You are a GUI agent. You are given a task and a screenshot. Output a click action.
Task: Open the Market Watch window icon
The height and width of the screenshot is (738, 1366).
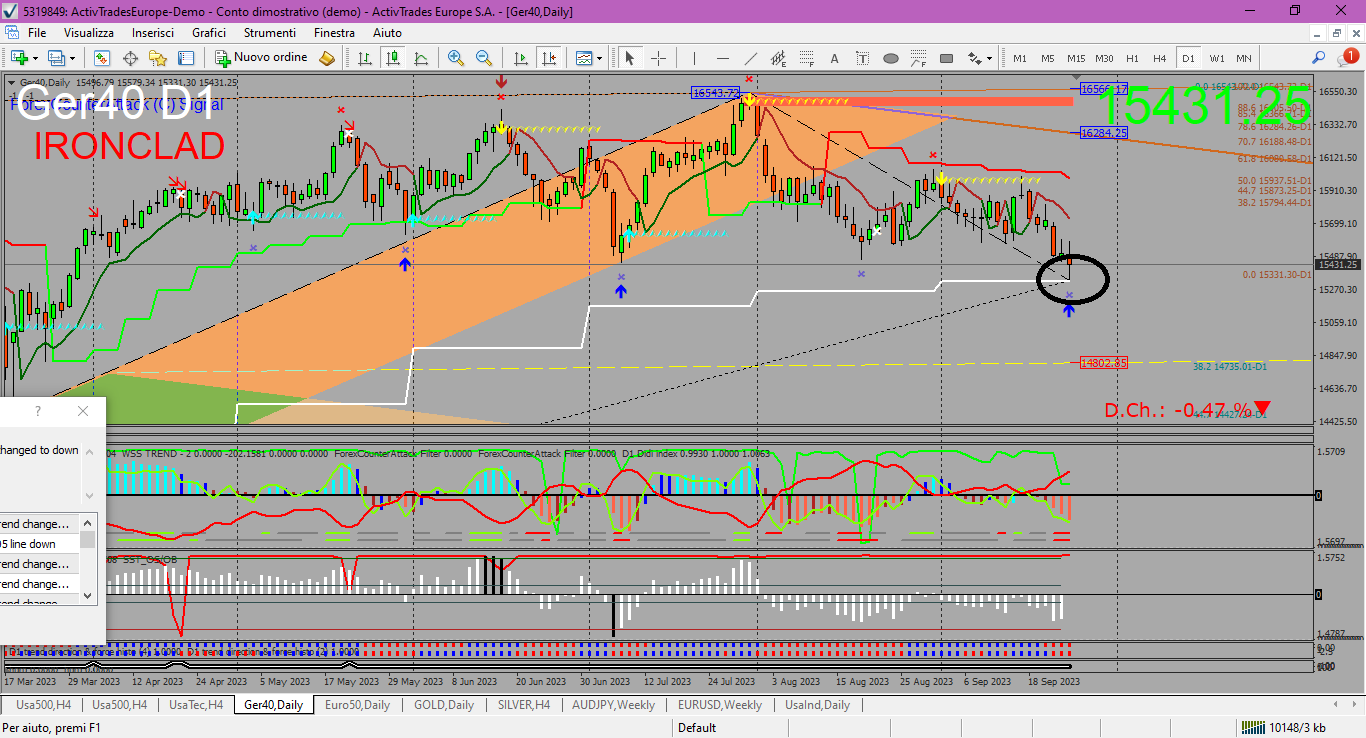(102, 58)
